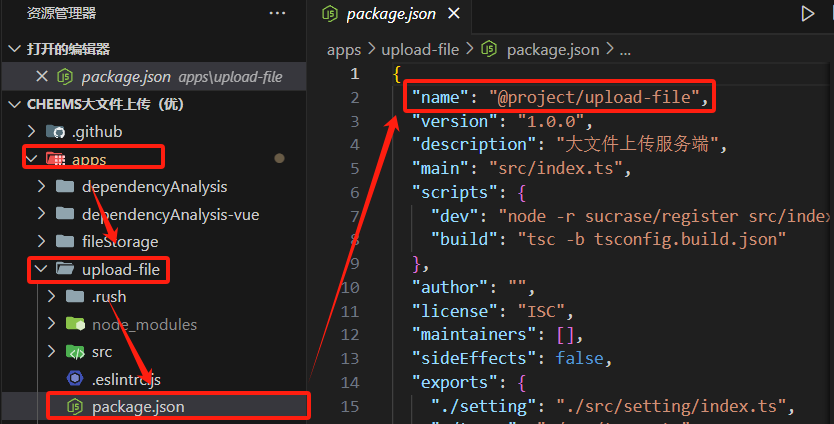834x424 pixels.
Task: Click the "@project/upload-file" name value
Action: point(594,97)
